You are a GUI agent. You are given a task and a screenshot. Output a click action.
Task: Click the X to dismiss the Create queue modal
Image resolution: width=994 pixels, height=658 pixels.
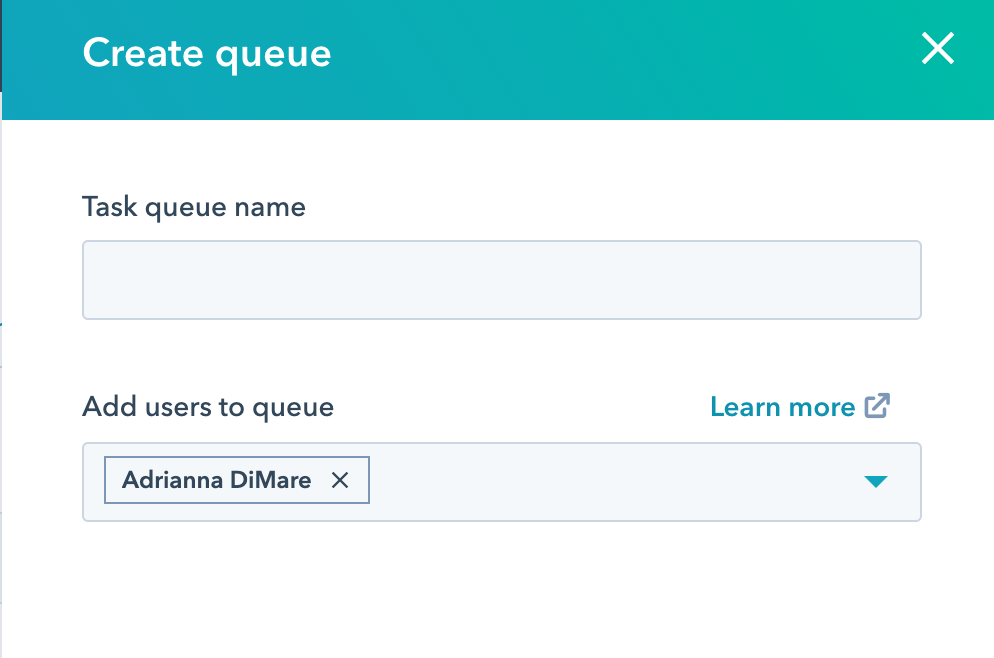937,48
